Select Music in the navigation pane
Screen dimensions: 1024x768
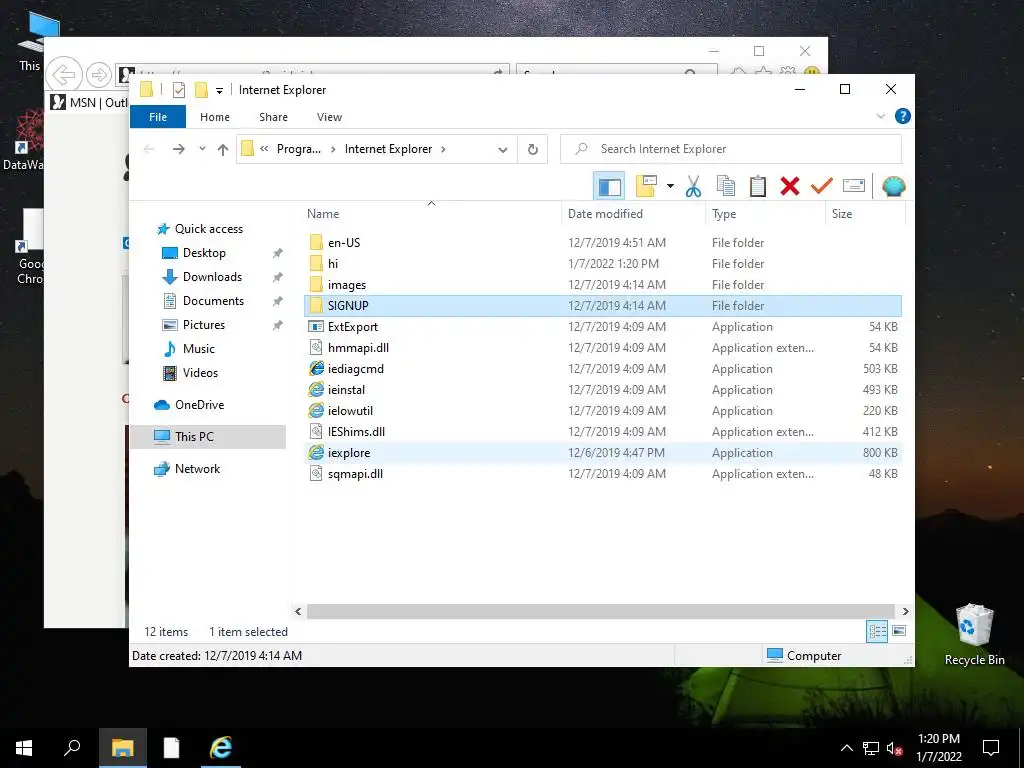point(199,349)
